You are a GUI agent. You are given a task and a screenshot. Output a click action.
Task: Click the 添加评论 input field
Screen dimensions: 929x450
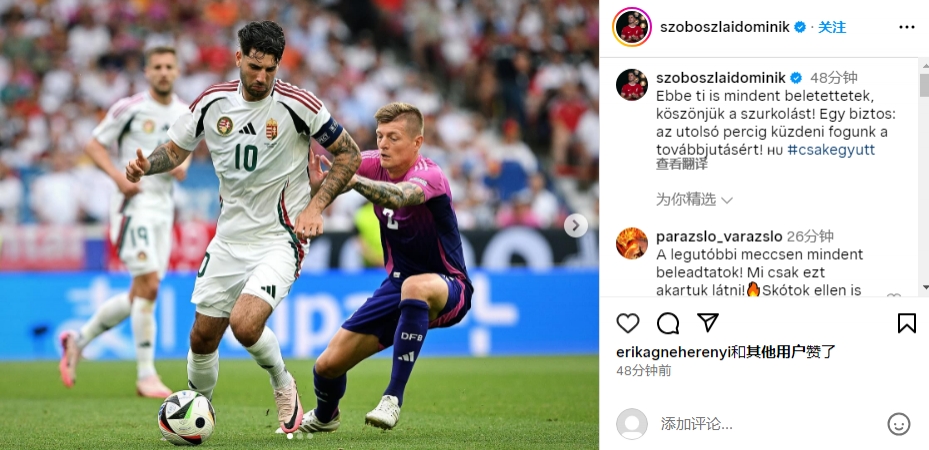tap(770, 424)
